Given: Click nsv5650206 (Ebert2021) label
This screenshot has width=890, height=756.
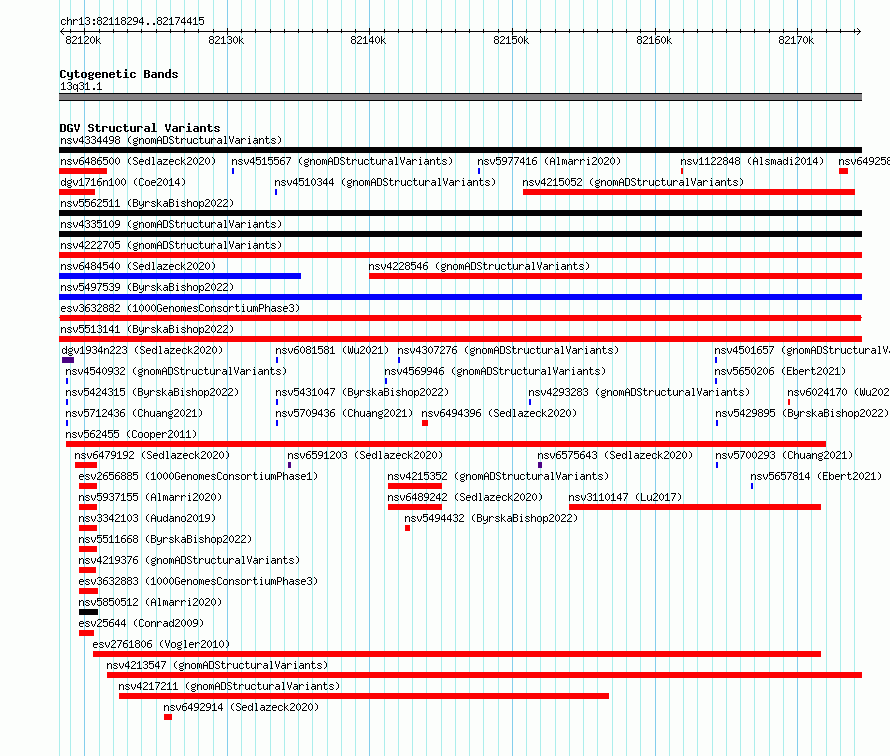Looking at the screenshot, I should coord(780,371).
